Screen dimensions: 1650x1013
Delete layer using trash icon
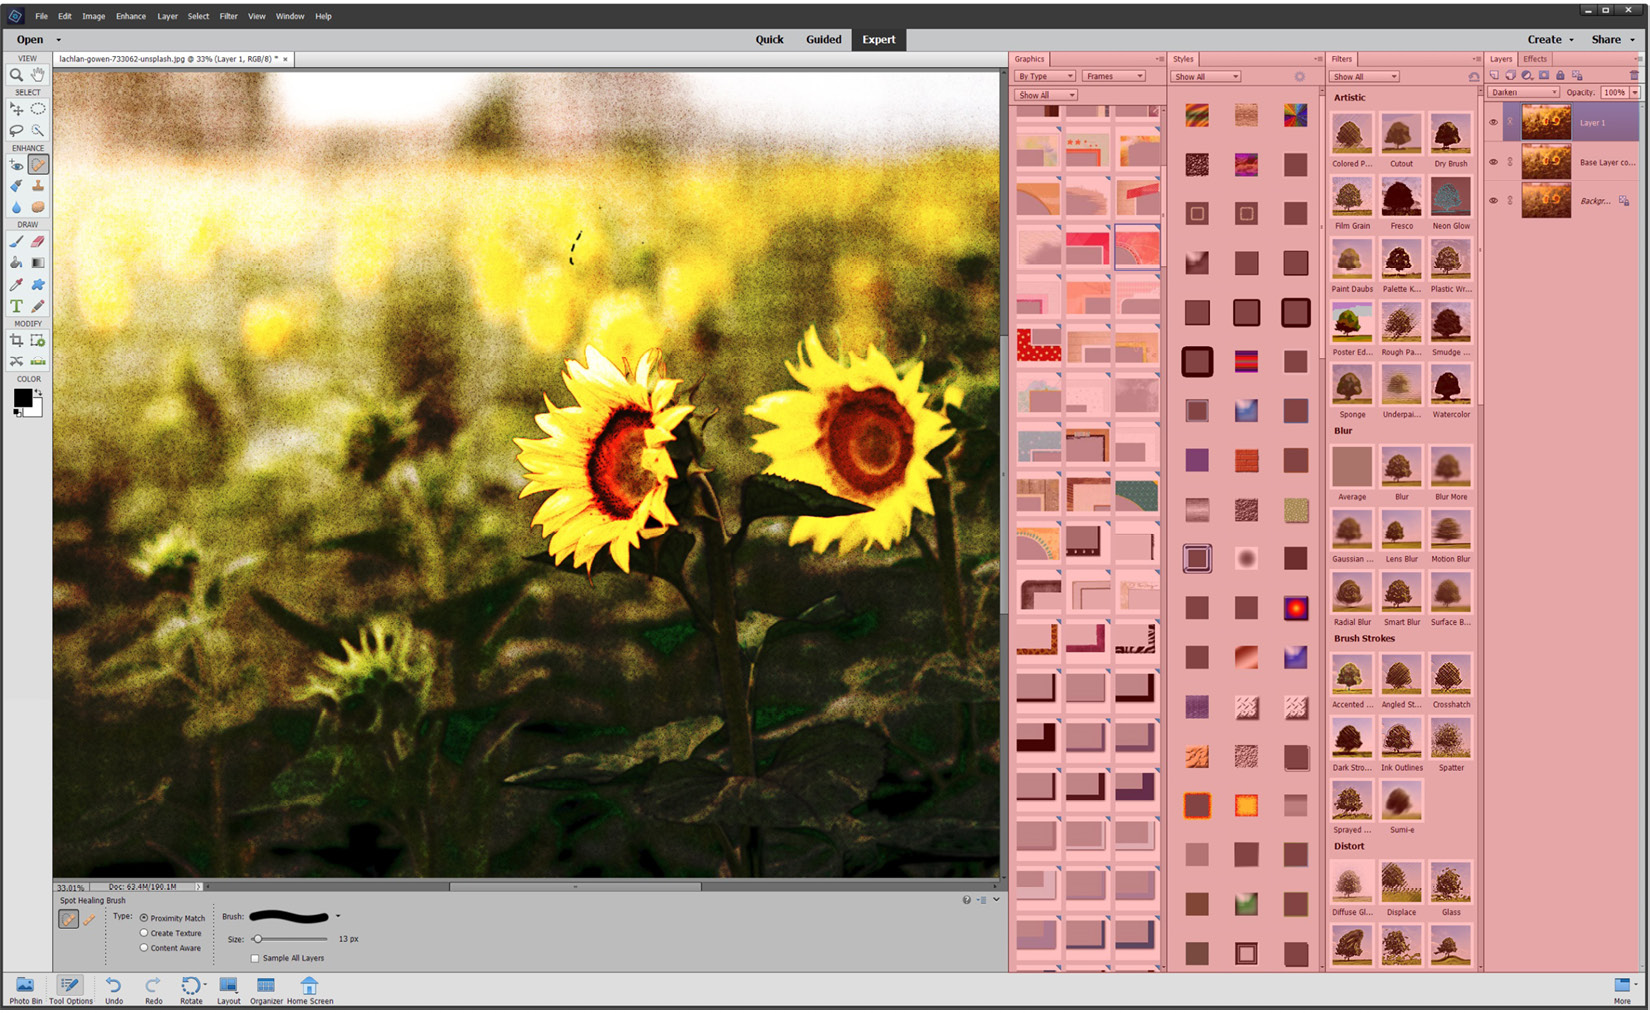(x=1635, y=76)
